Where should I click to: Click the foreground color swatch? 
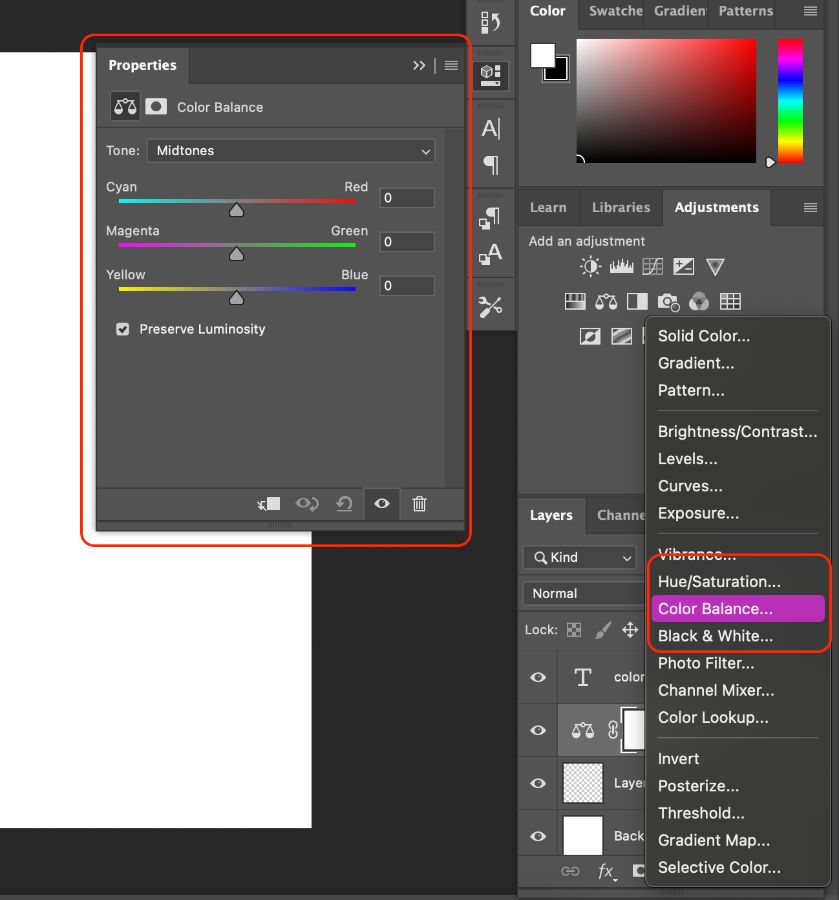click(542, 55)
